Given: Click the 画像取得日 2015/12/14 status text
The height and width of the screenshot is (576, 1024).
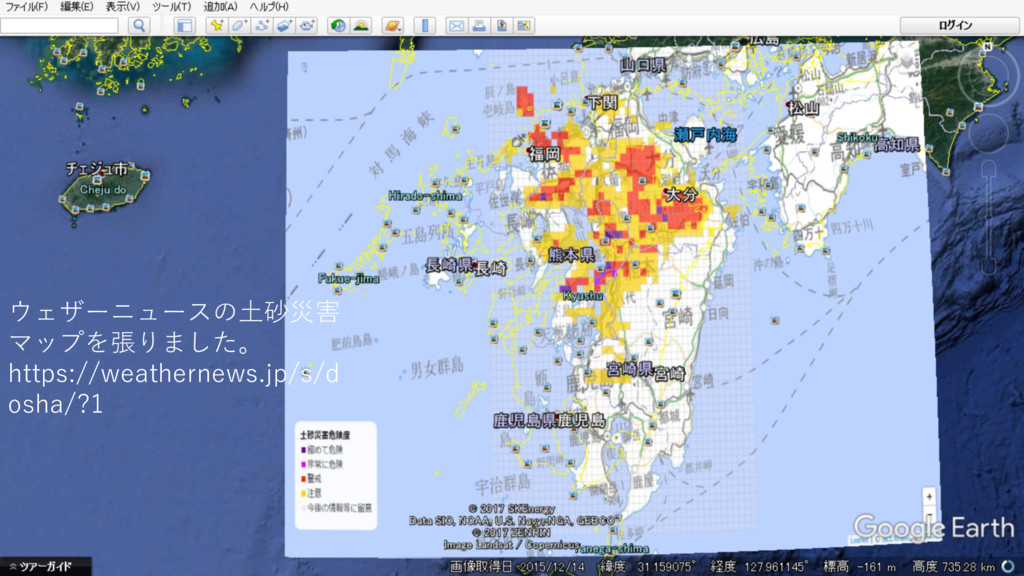Looking at the screenshot, I should tap(517, 566).
